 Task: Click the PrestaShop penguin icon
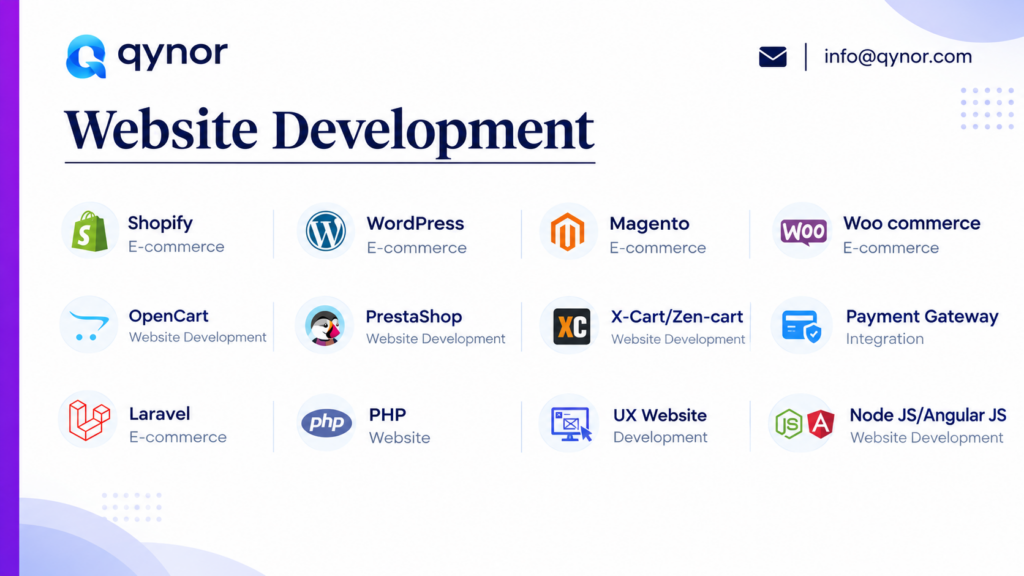325,325
